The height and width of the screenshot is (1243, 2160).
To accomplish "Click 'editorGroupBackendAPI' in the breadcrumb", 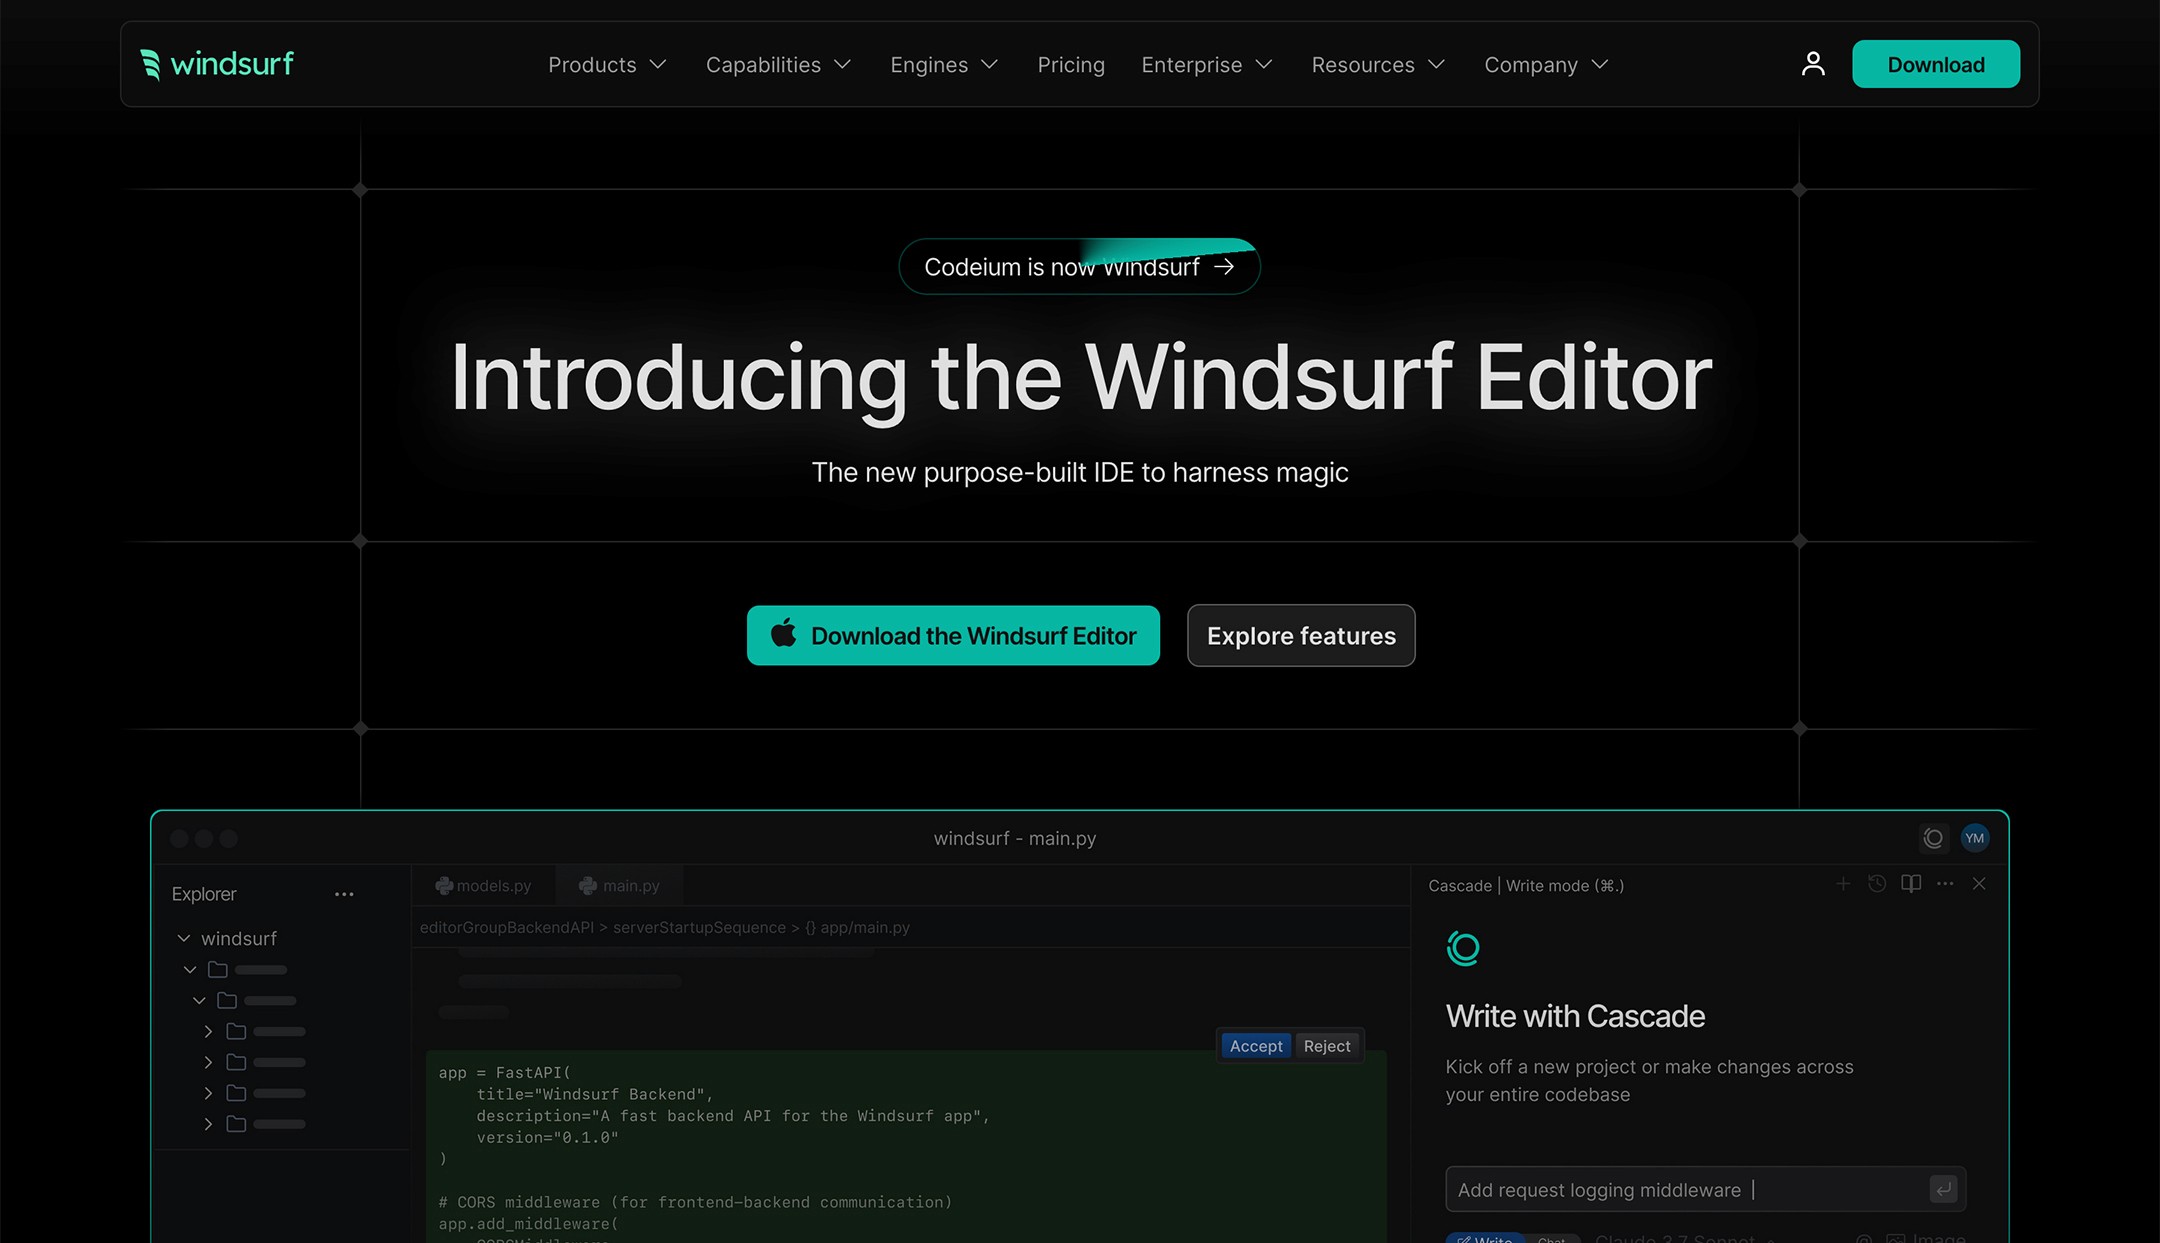I will click(x=507, y=927).
